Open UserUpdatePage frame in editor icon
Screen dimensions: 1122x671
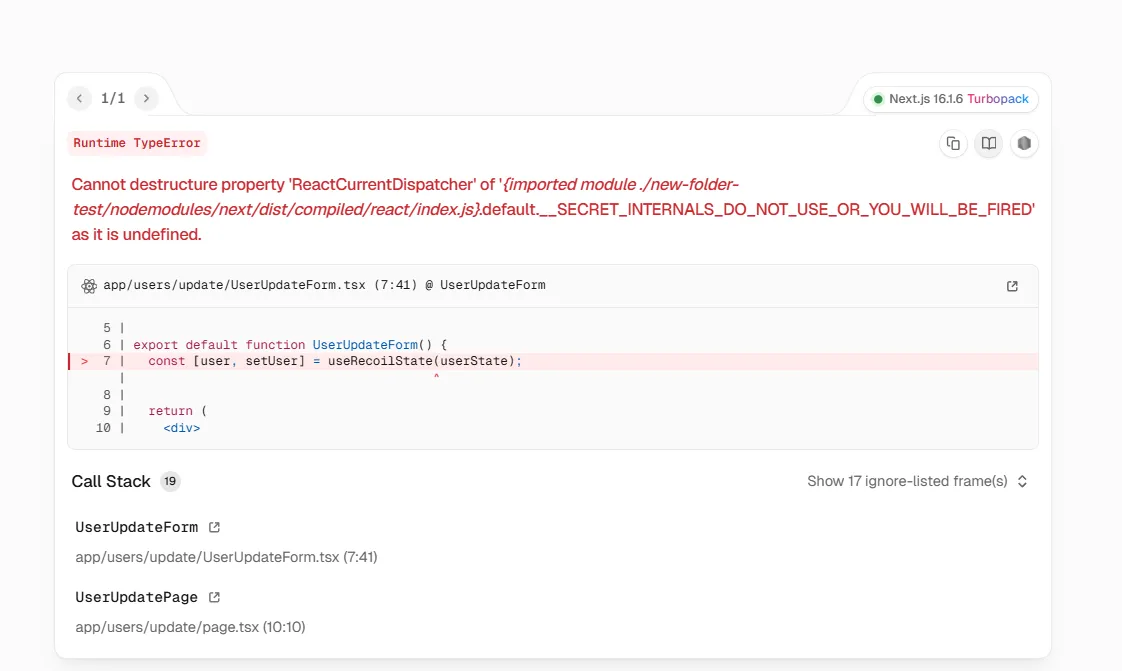214,597
